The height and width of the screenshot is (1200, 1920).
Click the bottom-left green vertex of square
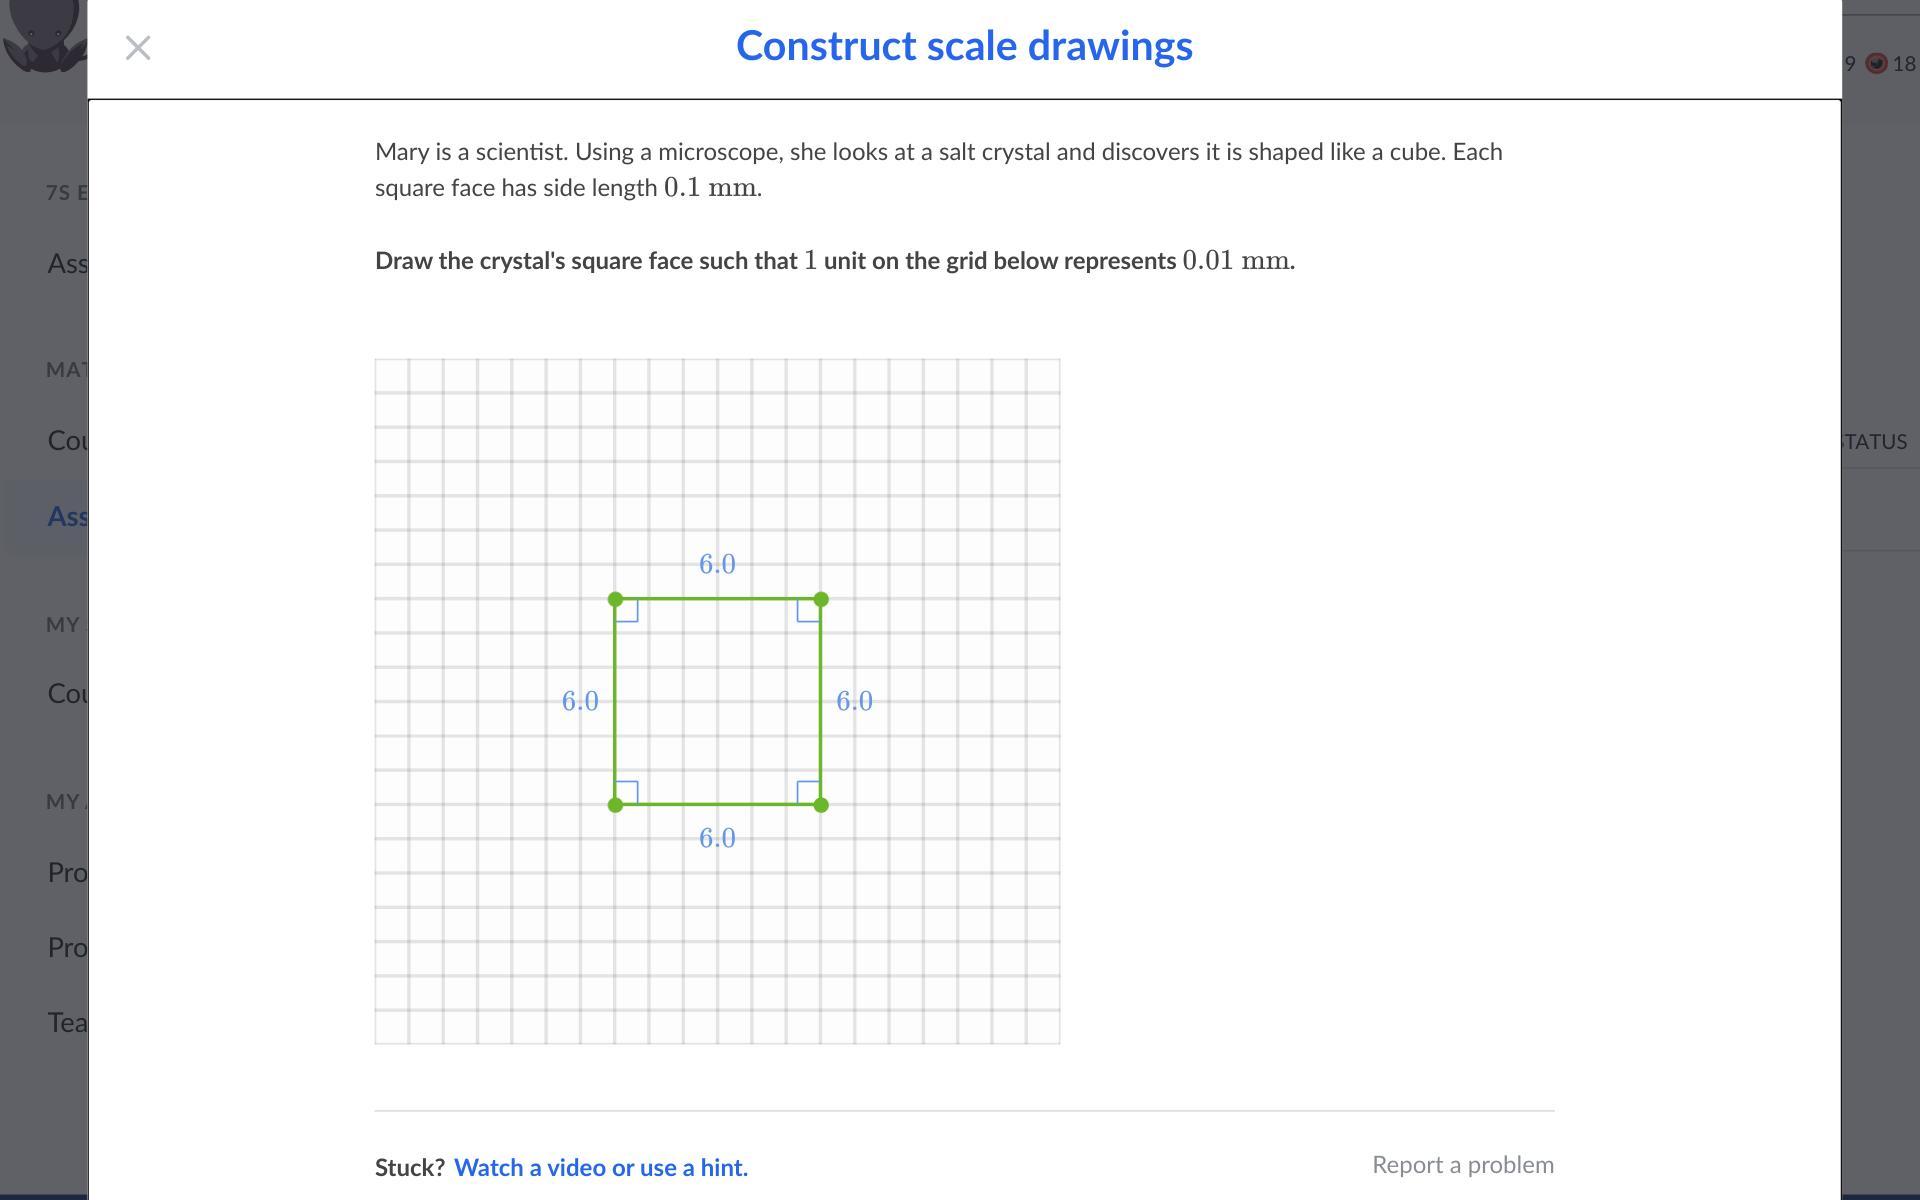[x=616, y=805]
